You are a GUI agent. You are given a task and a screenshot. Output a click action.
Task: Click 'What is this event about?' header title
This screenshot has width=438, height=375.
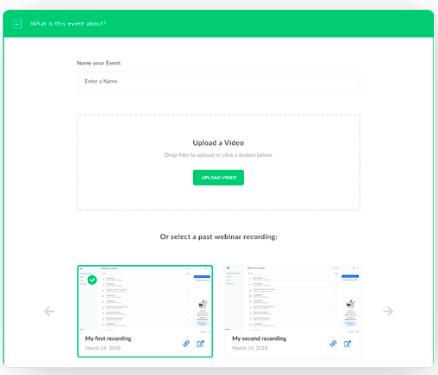coord(68,24)
